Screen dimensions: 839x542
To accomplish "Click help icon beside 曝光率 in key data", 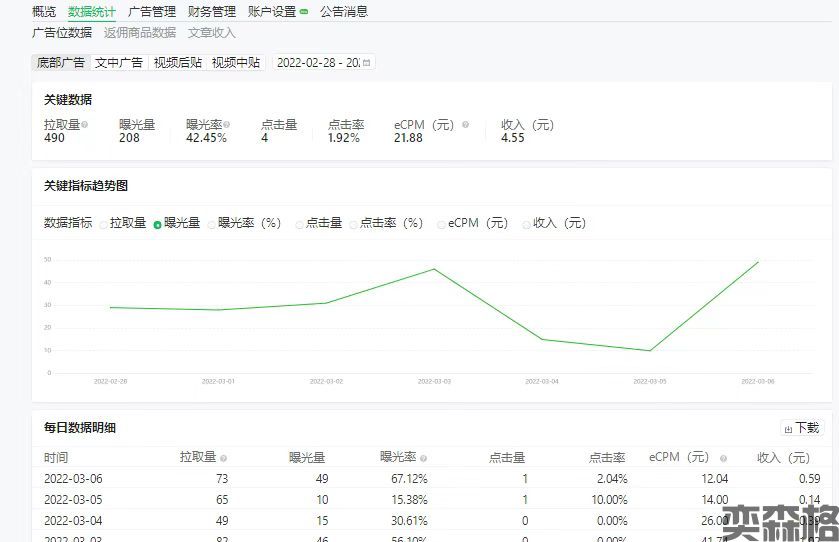I will click(227, 126).
